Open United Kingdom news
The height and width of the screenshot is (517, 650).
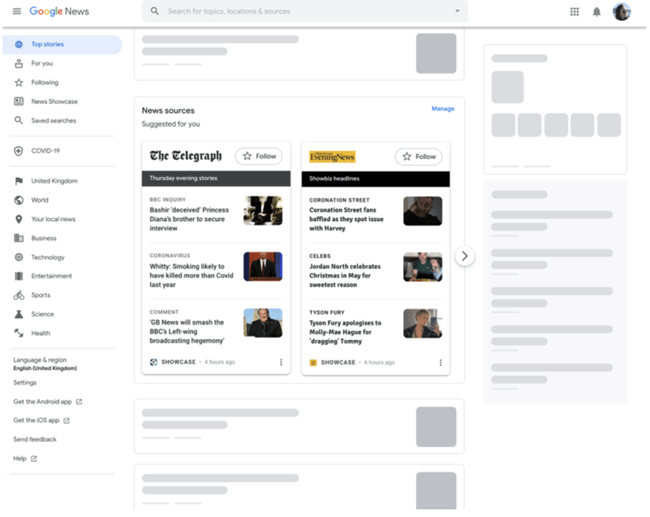click(x=54, y=181)
